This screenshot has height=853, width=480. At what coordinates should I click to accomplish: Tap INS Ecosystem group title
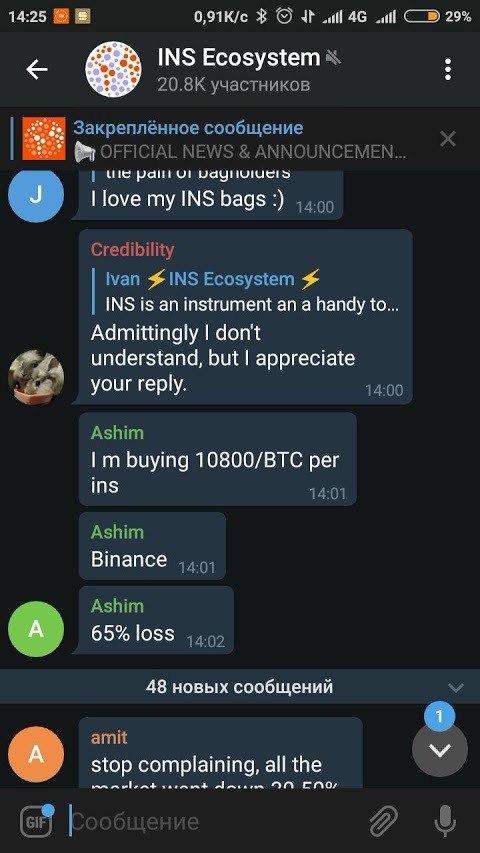tap(239, 58)
